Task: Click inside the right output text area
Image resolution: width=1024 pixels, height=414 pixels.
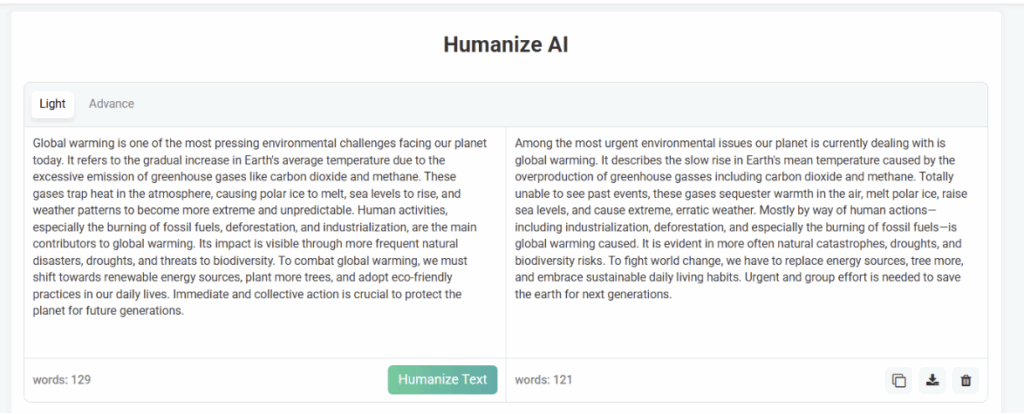Action: point(746,328)
